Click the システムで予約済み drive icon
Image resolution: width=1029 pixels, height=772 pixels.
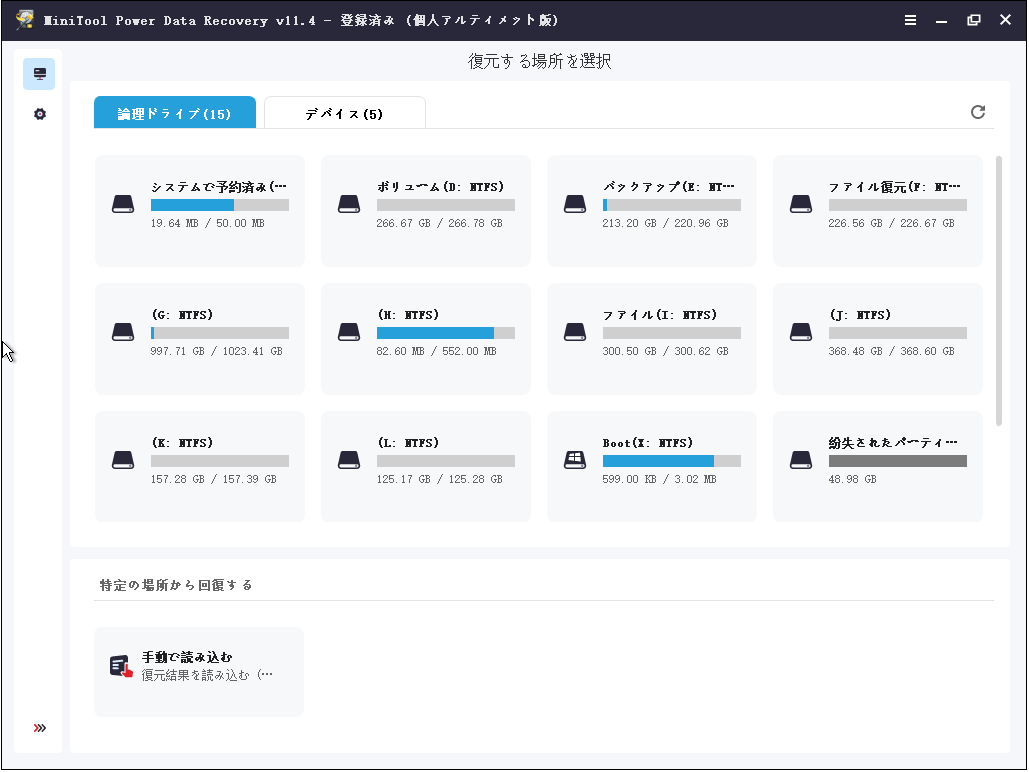click(123, 203)
